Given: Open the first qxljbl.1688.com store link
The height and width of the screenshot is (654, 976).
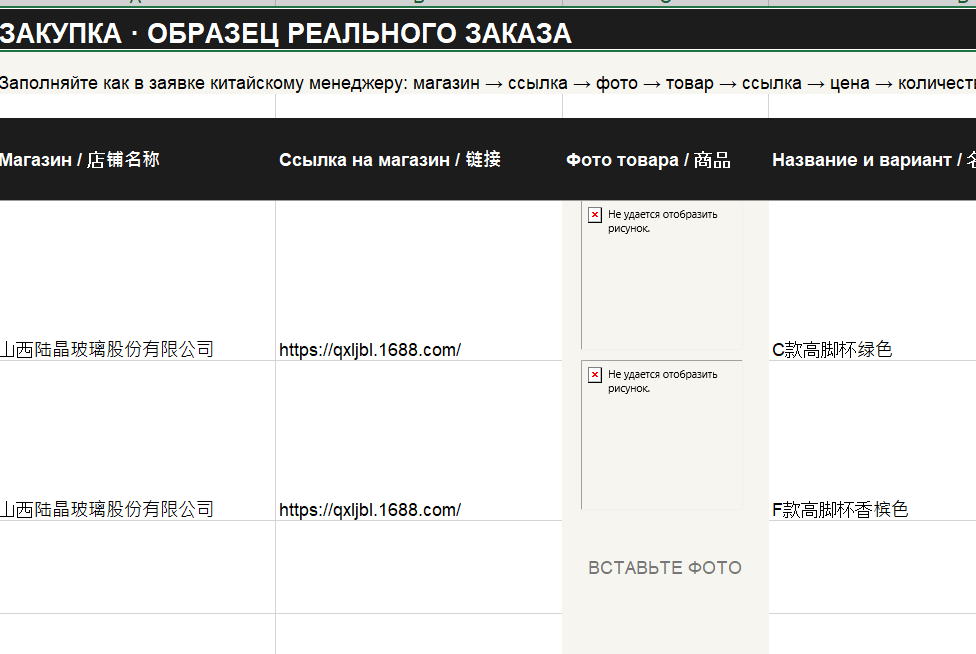Looking at the screenshot, I should [x=370, y=350].
